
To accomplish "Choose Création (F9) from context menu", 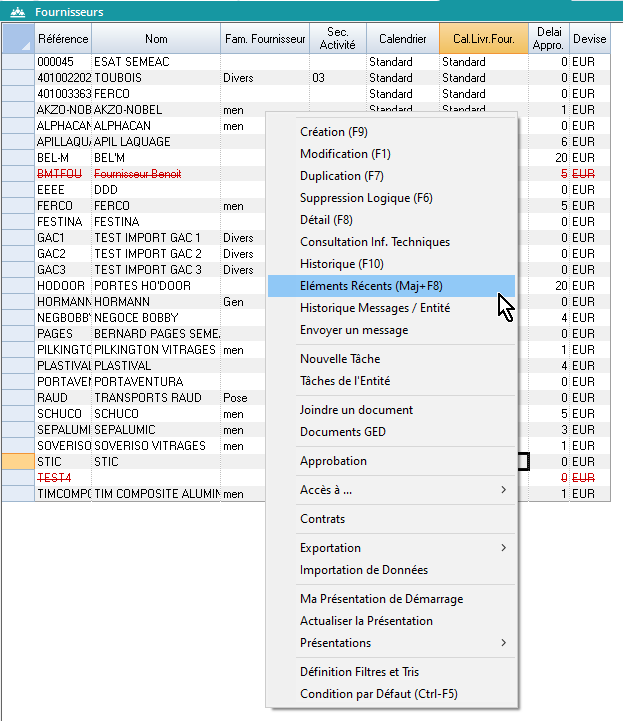I will pos(335,132).
